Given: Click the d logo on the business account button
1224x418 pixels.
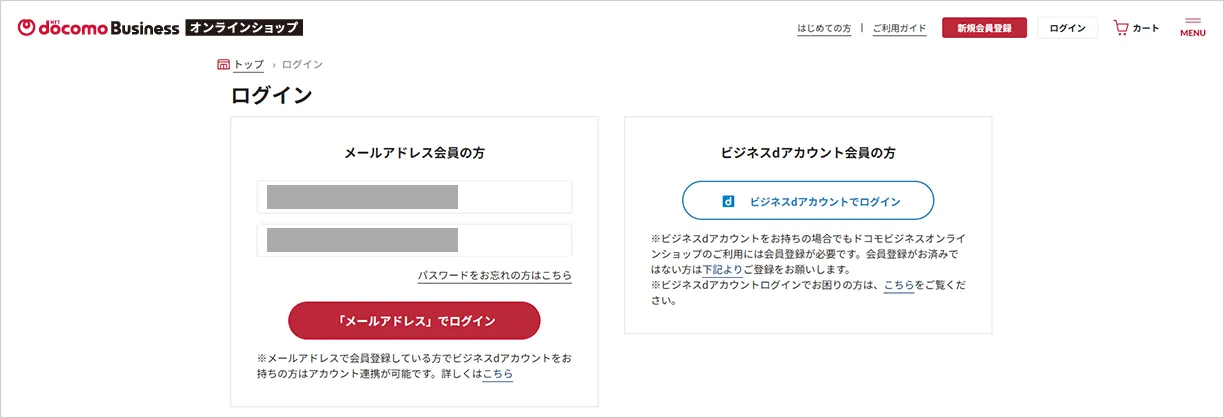Looking at the screenshot, I should coord(728,201).
